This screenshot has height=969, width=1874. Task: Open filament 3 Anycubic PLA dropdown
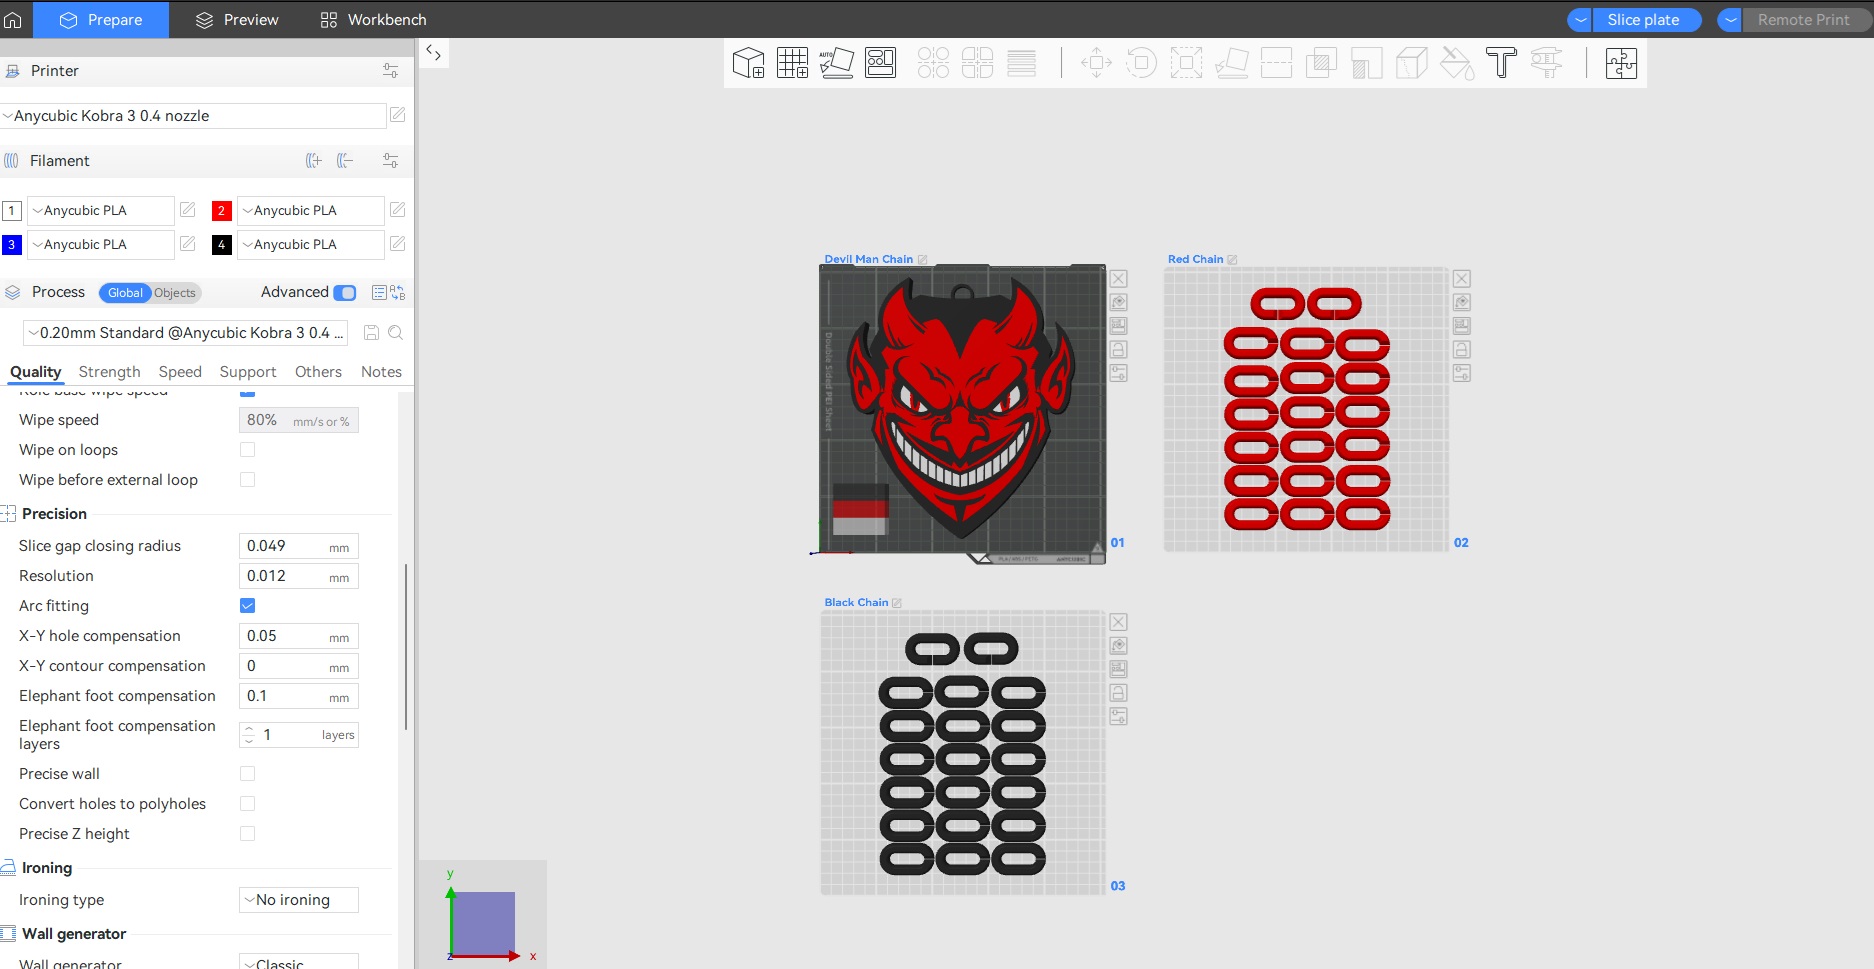click(x=101, y=245)
